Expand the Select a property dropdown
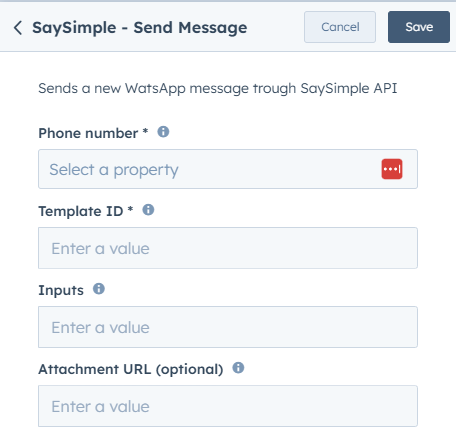456x445 pixels. 228,169
